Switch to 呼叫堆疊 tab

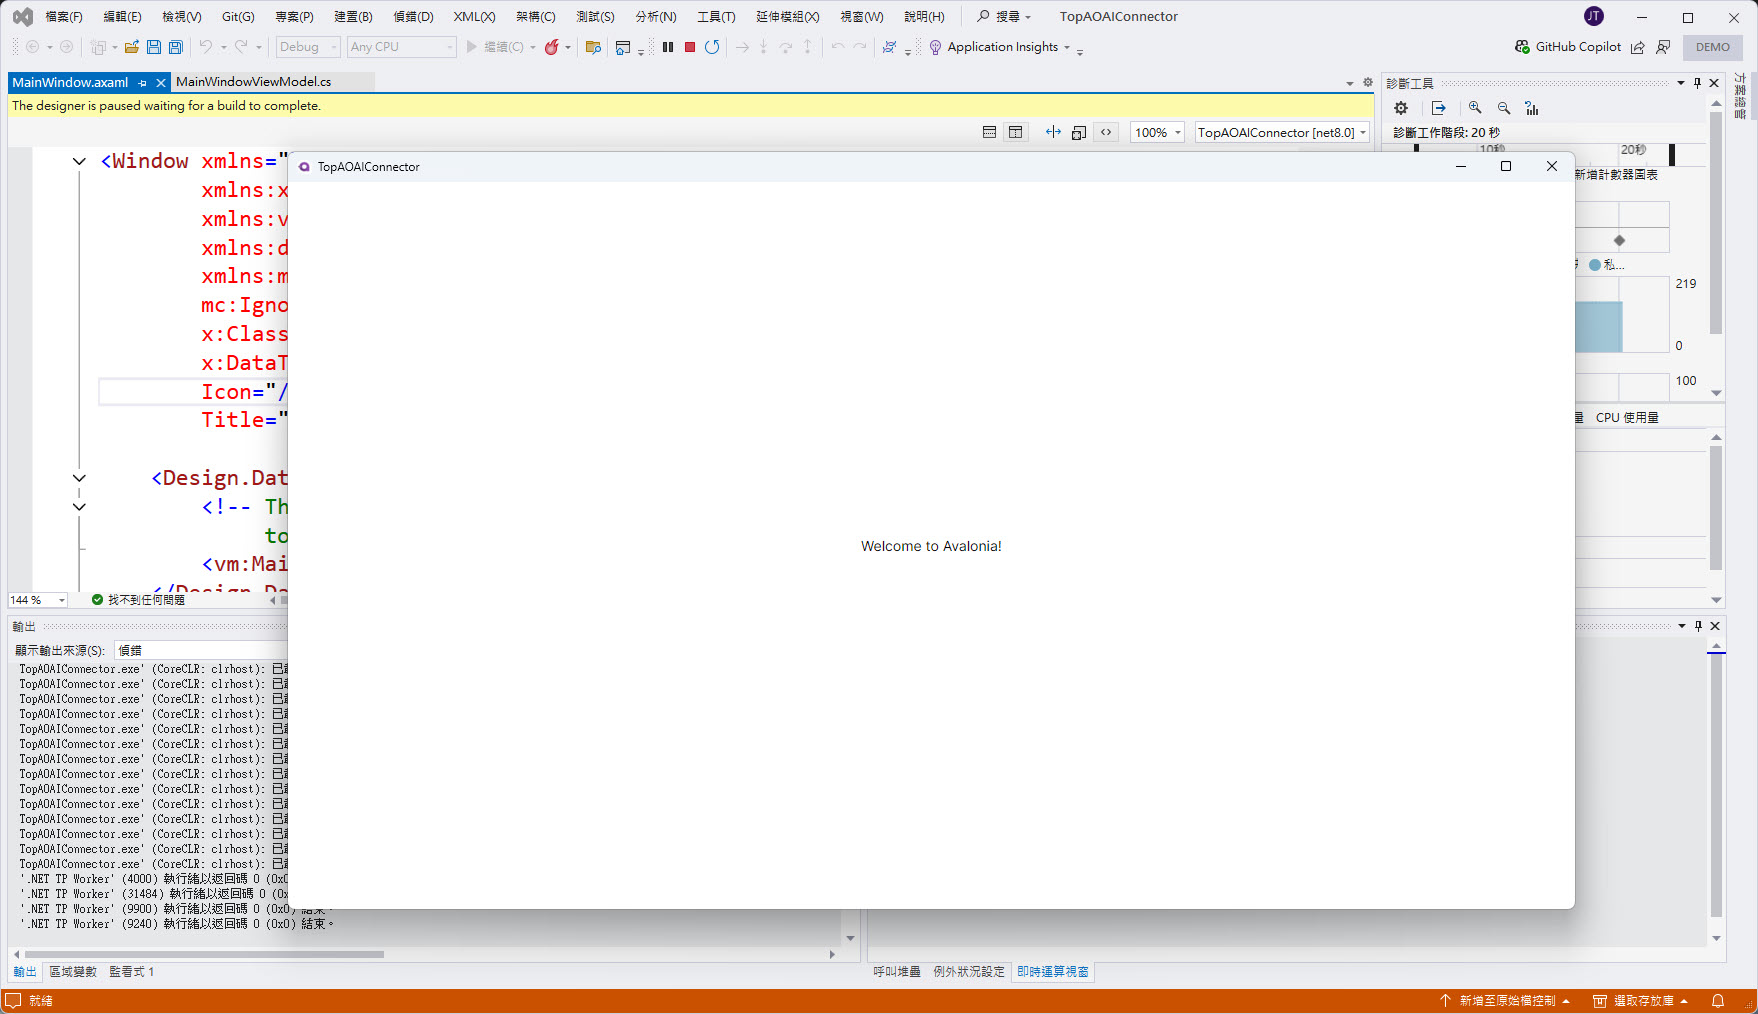[x=897, y=972]
